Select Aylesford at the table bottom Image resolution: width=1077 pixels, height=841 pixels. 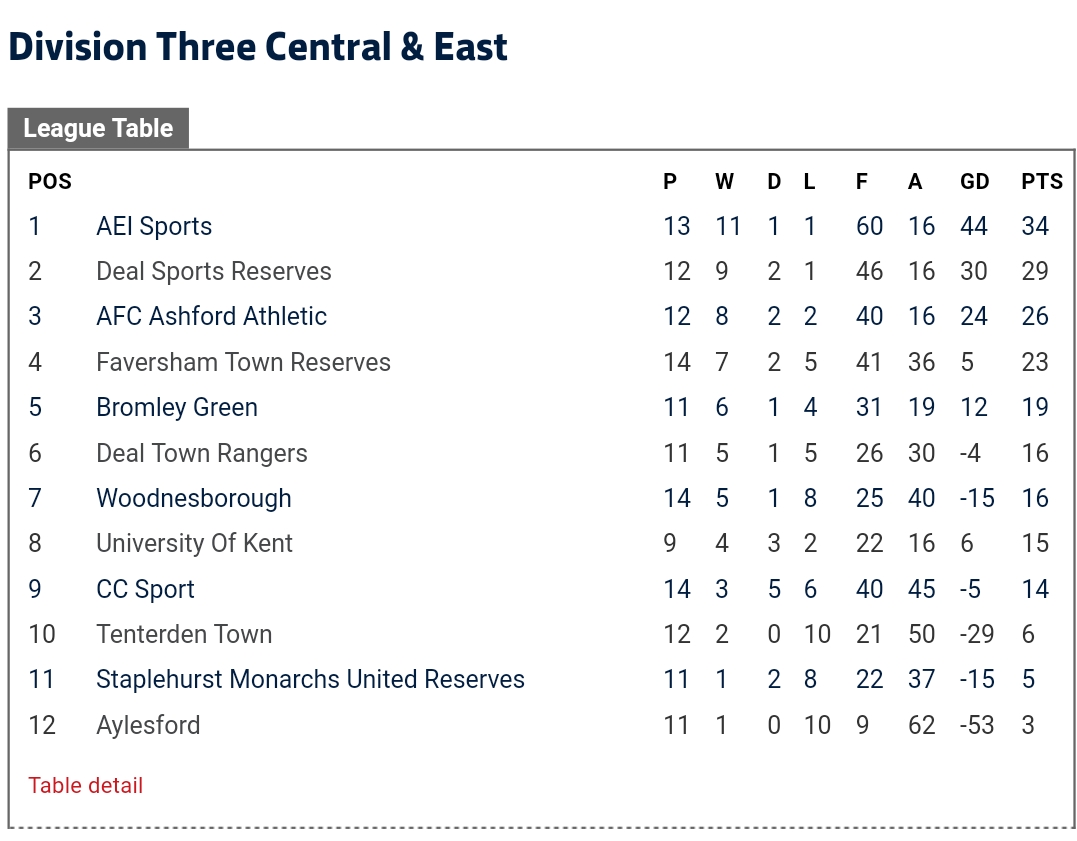click(x=148, y=725)
